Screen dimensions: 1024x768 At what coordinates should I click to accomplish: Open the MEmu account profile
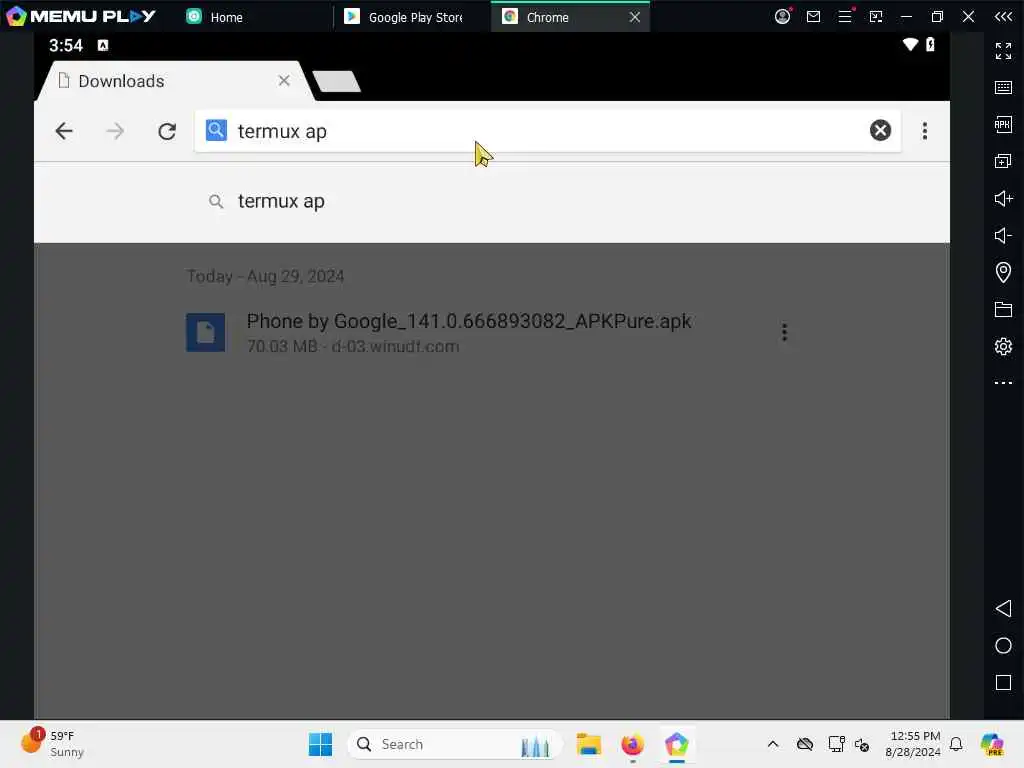point(782,16)
